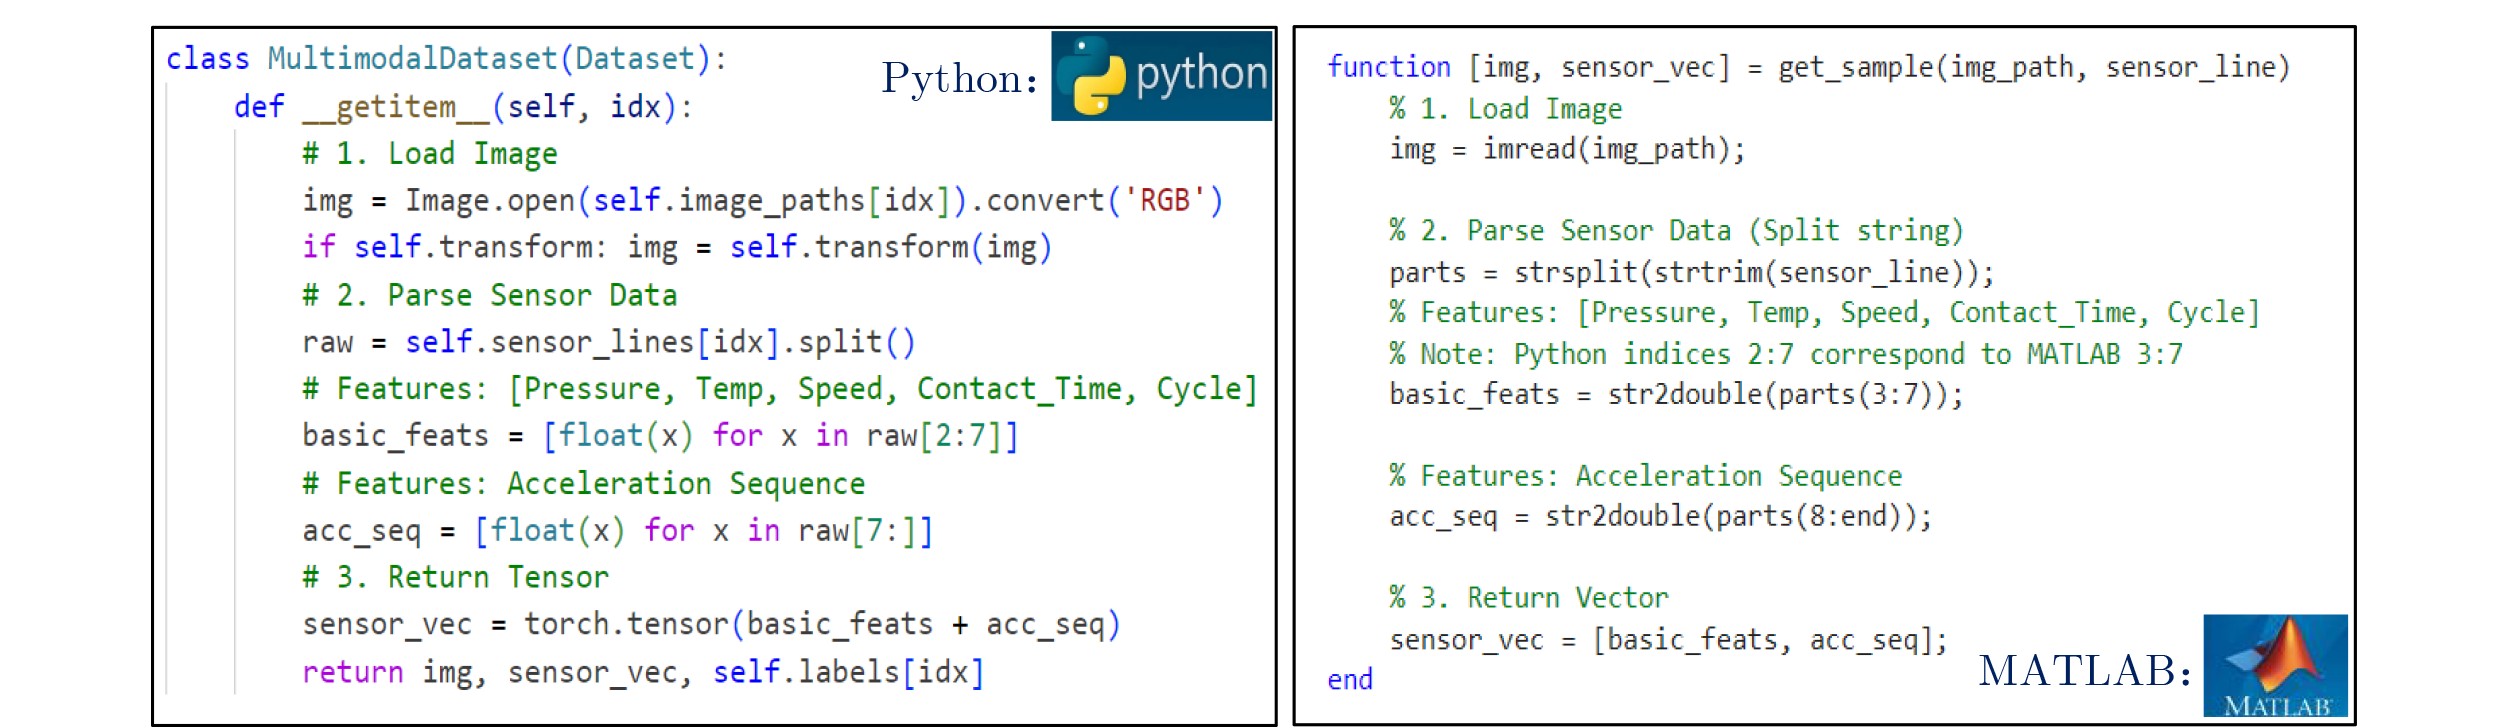Image resolution: width=2520 pixels, height=728 pixels.
Task: Place cursor on the Image.open line
Action: tap(762, 201)
